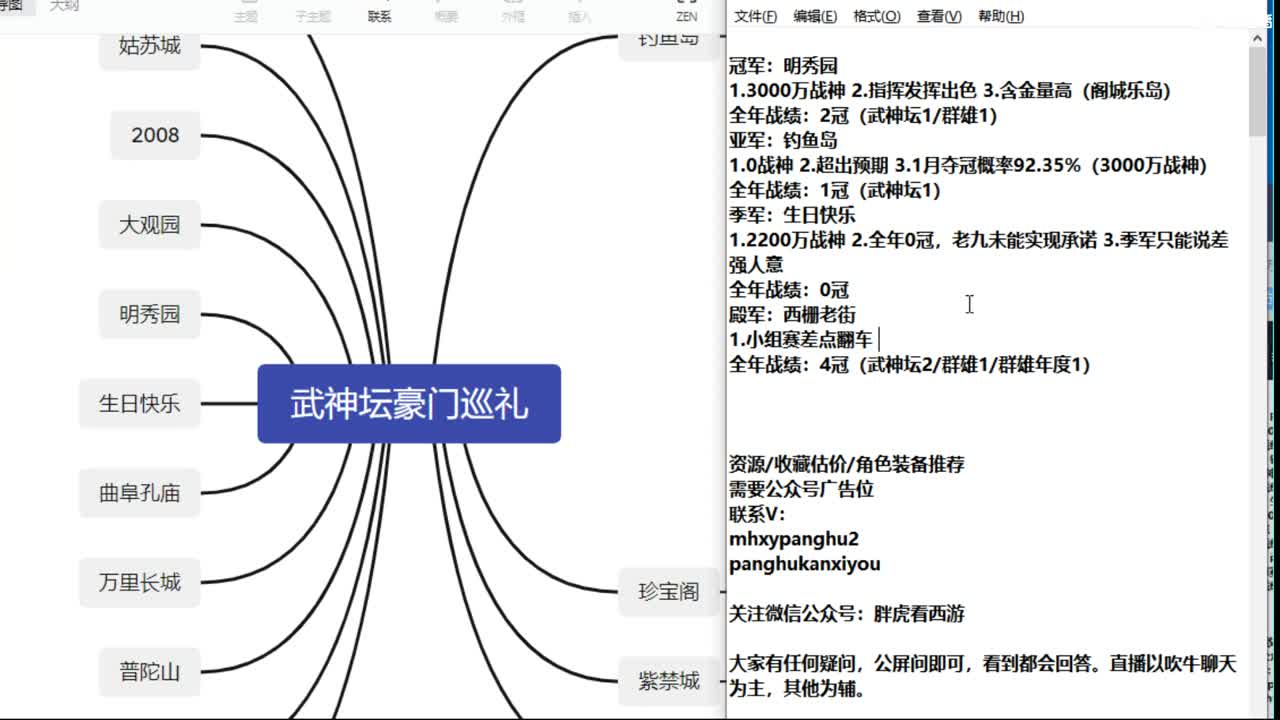
Task: Click the 主题 toolbar item
Action: pyautogui.click(x=246, y=16)
